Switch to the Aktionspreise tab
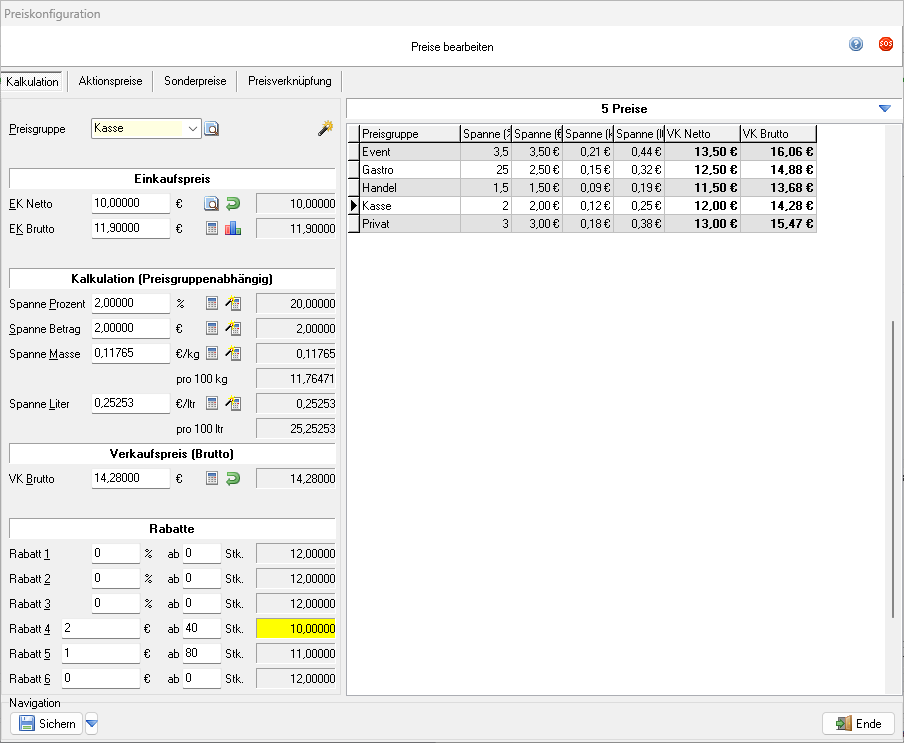Screen dimensions: 904x743 (110, 81)
